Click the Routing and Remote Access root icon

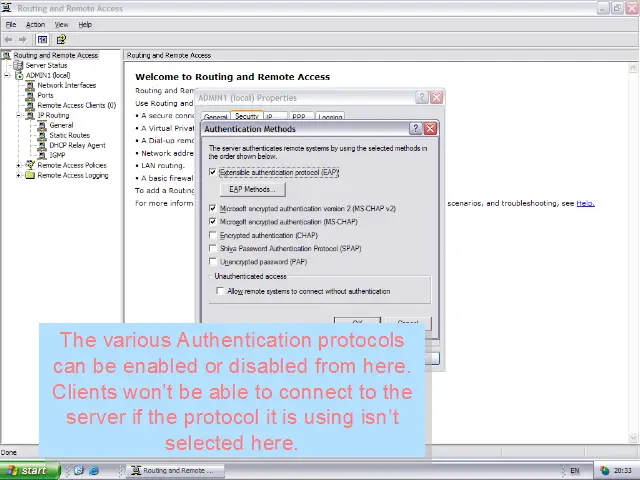(7, 55)
